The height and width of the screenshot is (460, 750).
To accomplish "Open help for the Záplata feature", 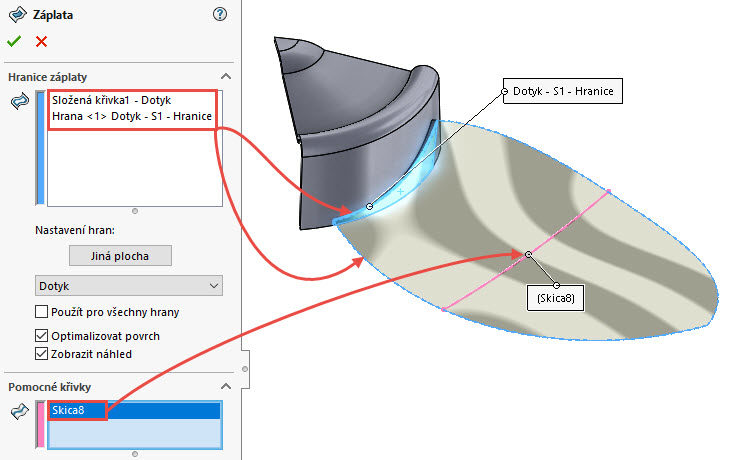I will [x=220, y=14].
